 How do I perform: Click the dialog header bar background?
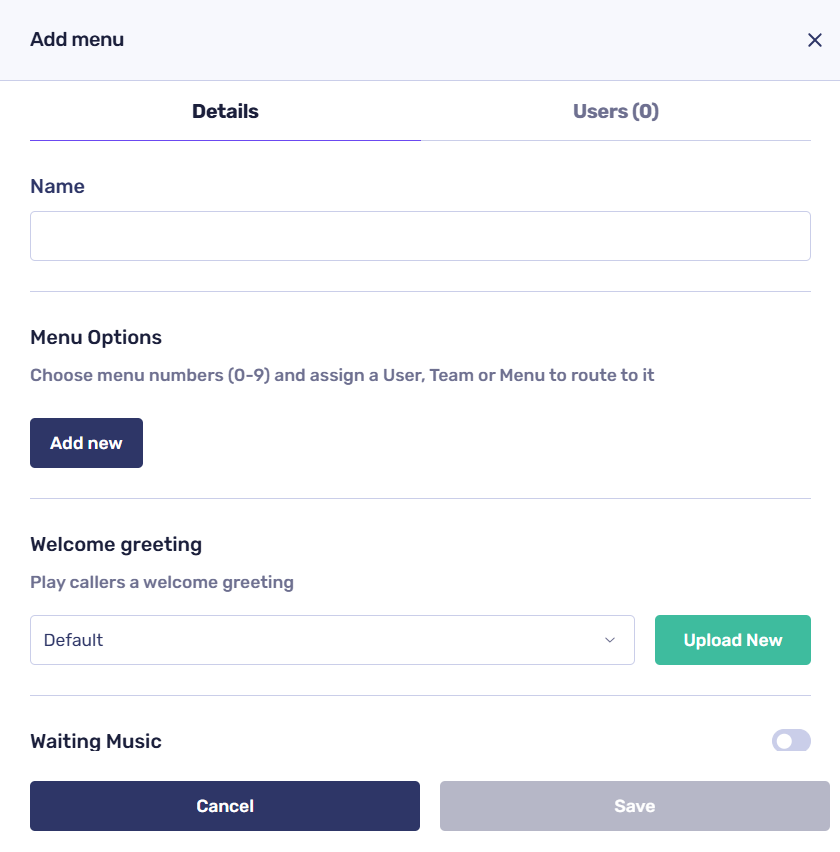coord(450,40)
